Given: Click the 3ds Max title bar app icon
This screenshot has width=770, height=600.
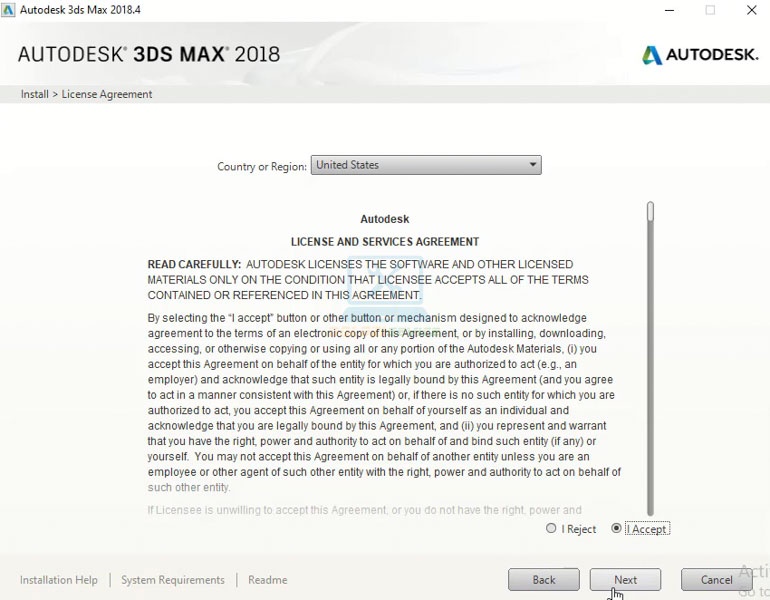Looking at the screenshot, I should [x=8, y=10].
